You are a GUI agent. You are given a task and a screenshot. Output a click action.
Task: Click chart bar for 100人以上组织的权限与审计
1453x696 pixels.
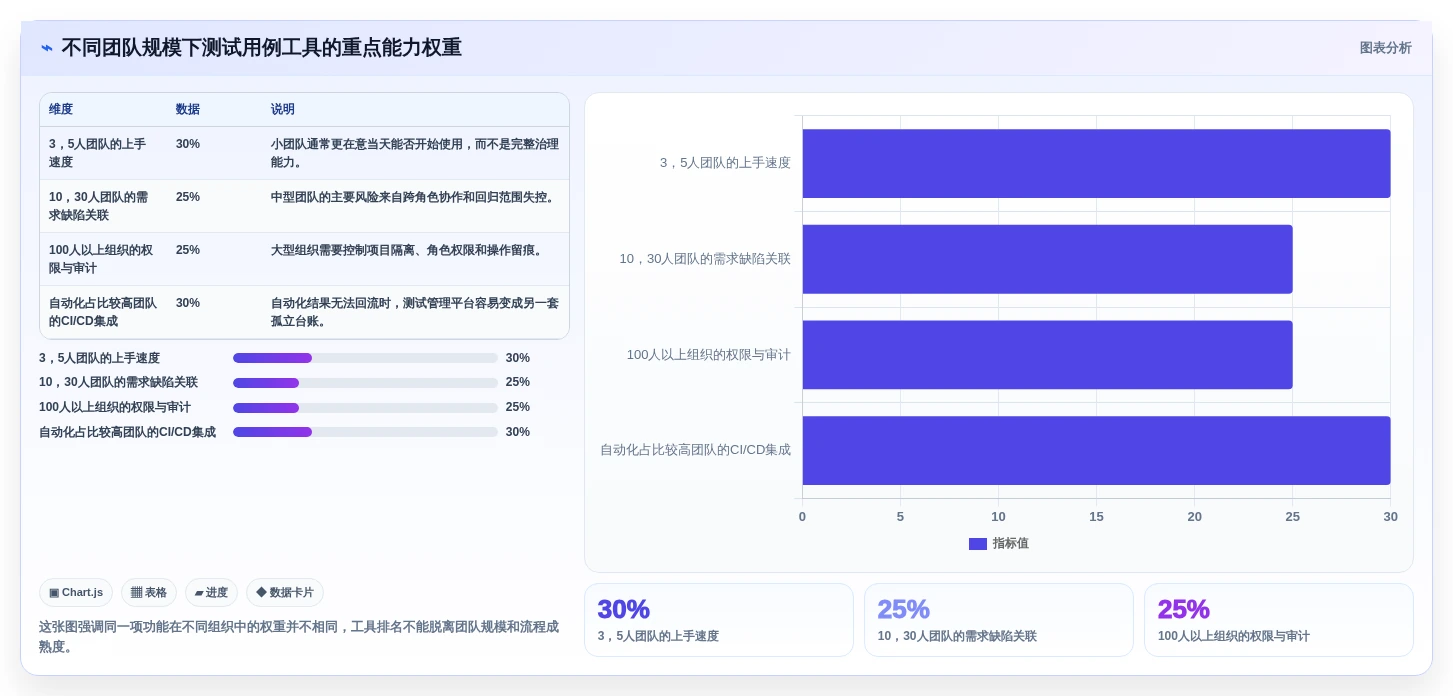[x=1047, y=355]
